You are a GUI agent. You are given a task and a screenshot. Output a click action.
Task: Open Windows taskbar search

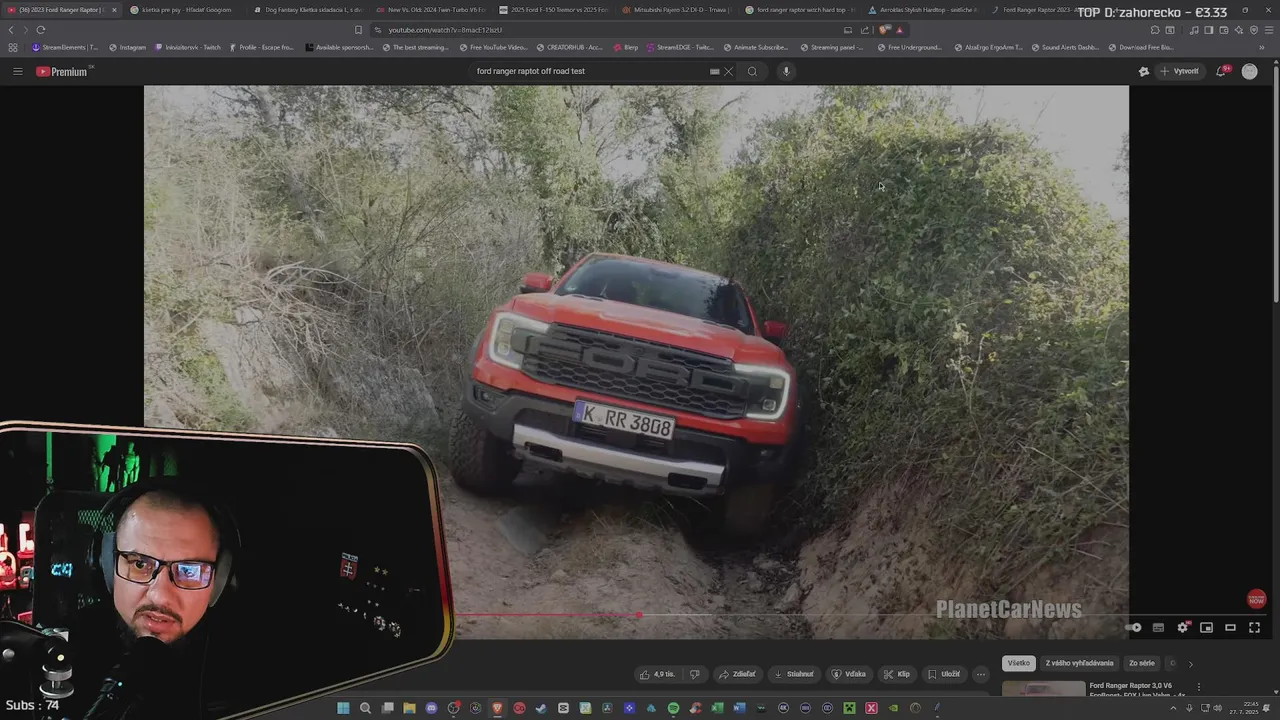[x=365, y=708]
